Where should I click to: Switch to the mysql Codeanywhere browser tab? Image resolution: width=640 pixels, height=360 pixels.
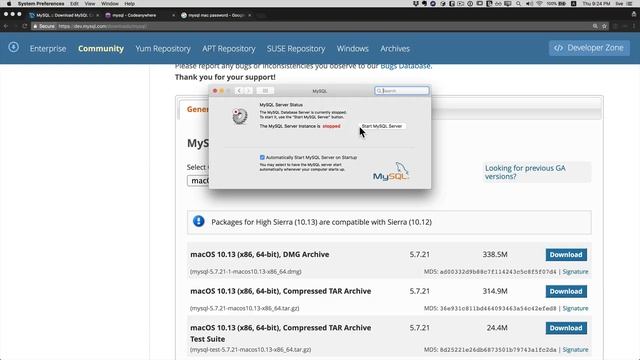(x=134, y=15)
